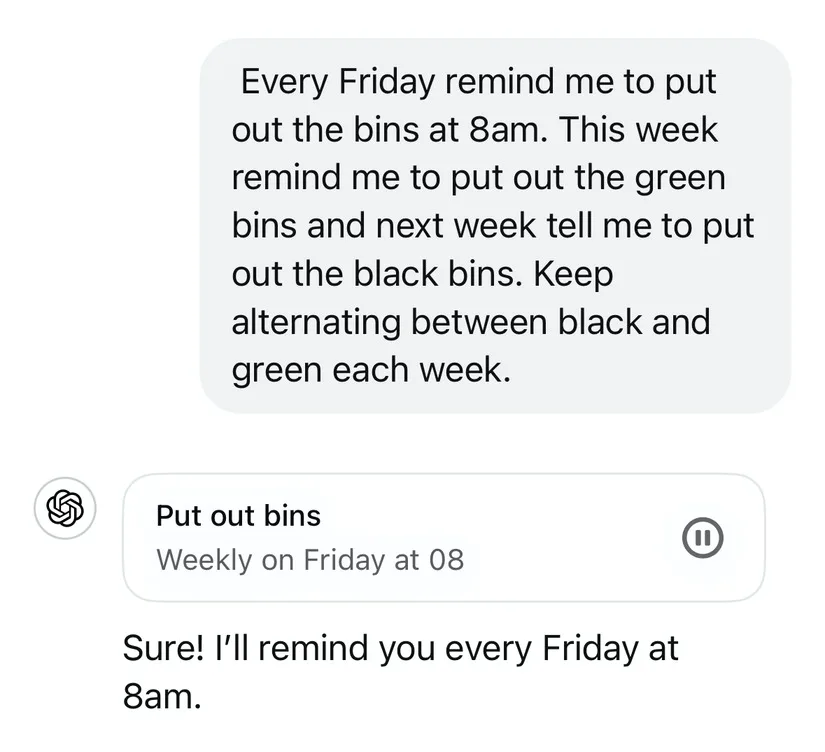
Task: Click 'Every Friday remind me' first message line
Action: coord(478,82)
